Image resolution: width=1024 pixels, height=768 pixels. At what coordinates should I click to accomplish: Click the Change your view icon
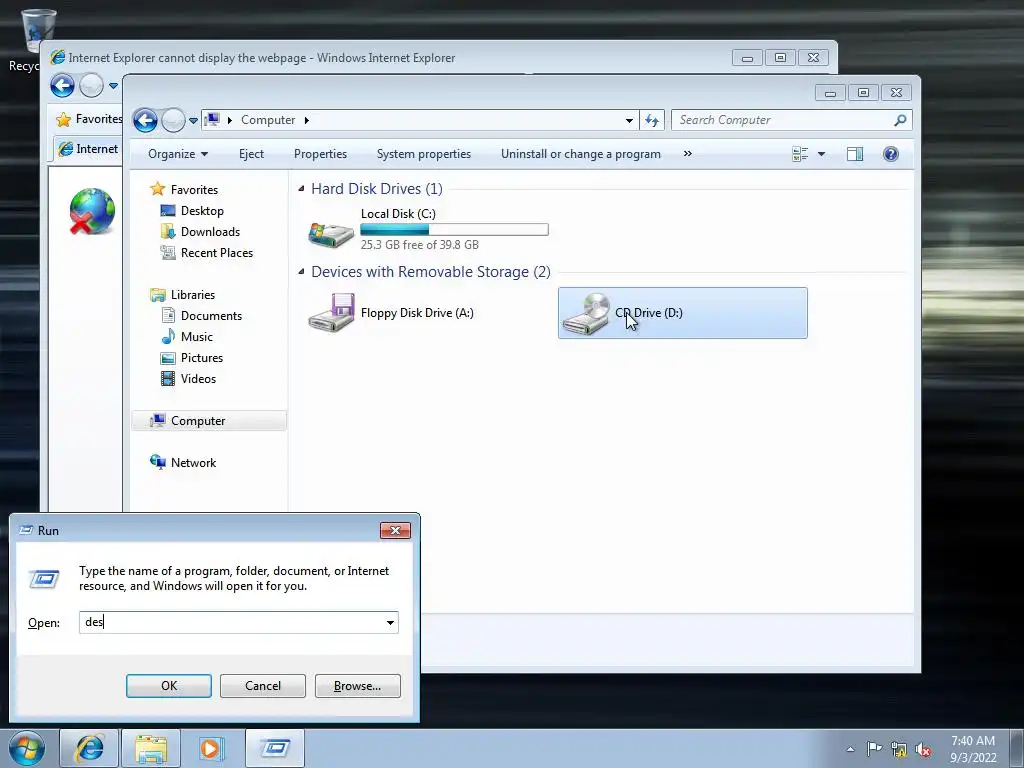click(x=800, y=154)
